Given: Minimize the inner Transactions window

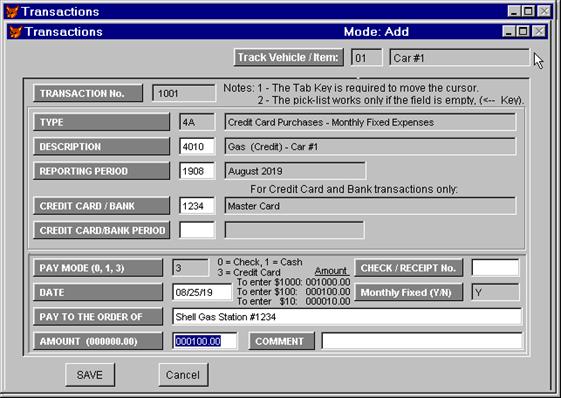Looking at the screenshot, I should (508, 31).
